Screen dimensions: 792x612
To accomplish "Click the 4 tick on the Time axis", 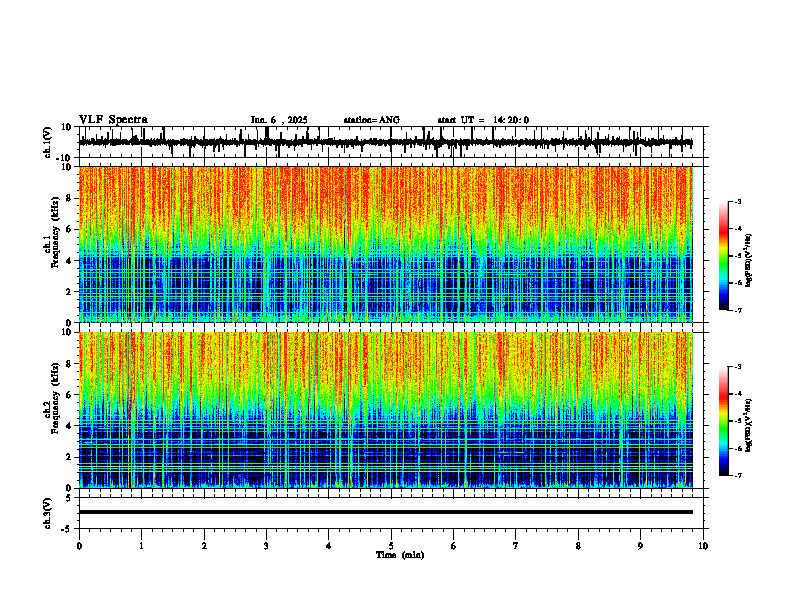I will point(329,546).
